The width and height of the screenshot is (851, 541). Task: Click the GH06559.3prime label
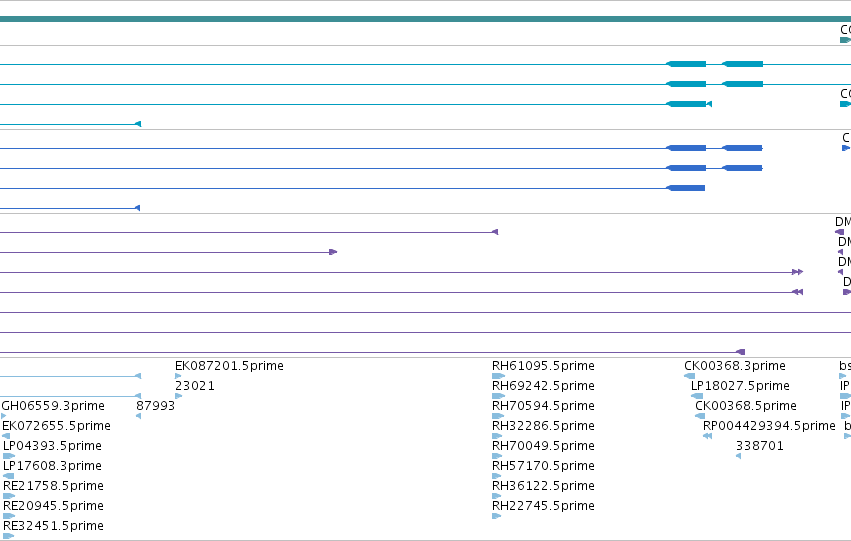click(53, 406)
